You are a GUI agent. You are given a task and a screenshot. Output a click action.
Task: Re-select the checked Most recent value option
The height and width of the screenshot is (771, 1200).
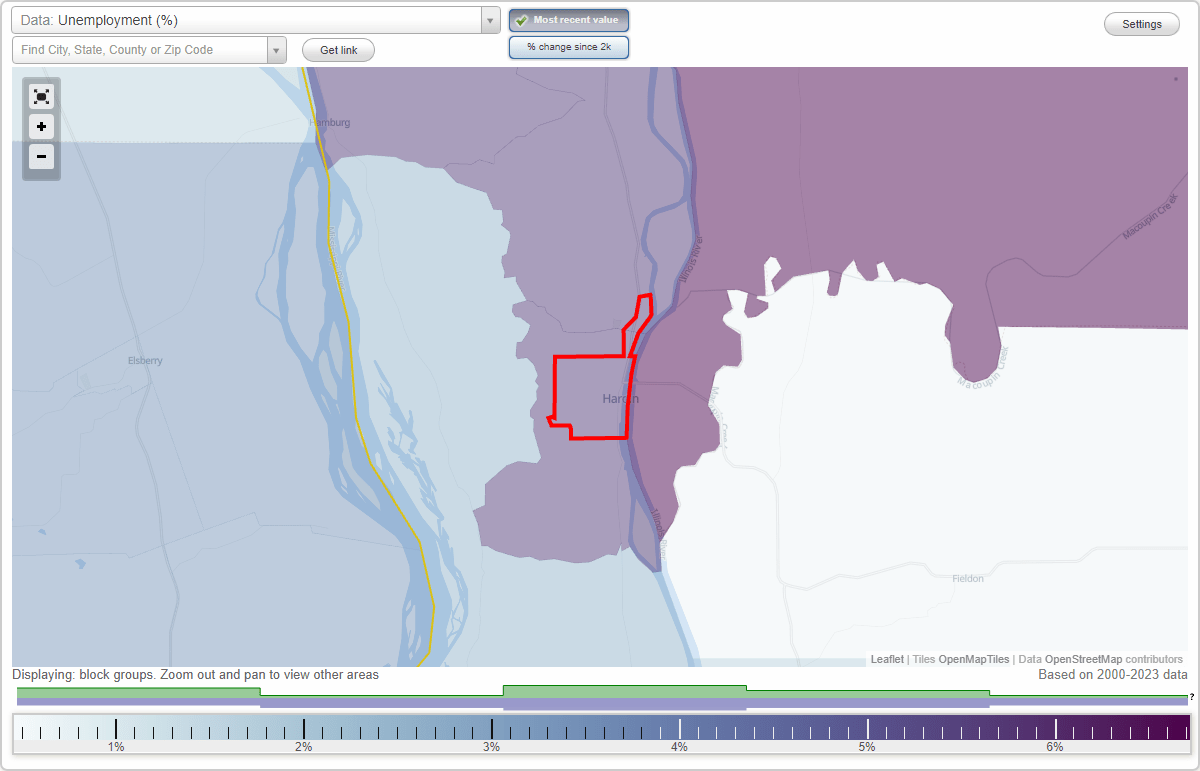click(x=569, y=19)
